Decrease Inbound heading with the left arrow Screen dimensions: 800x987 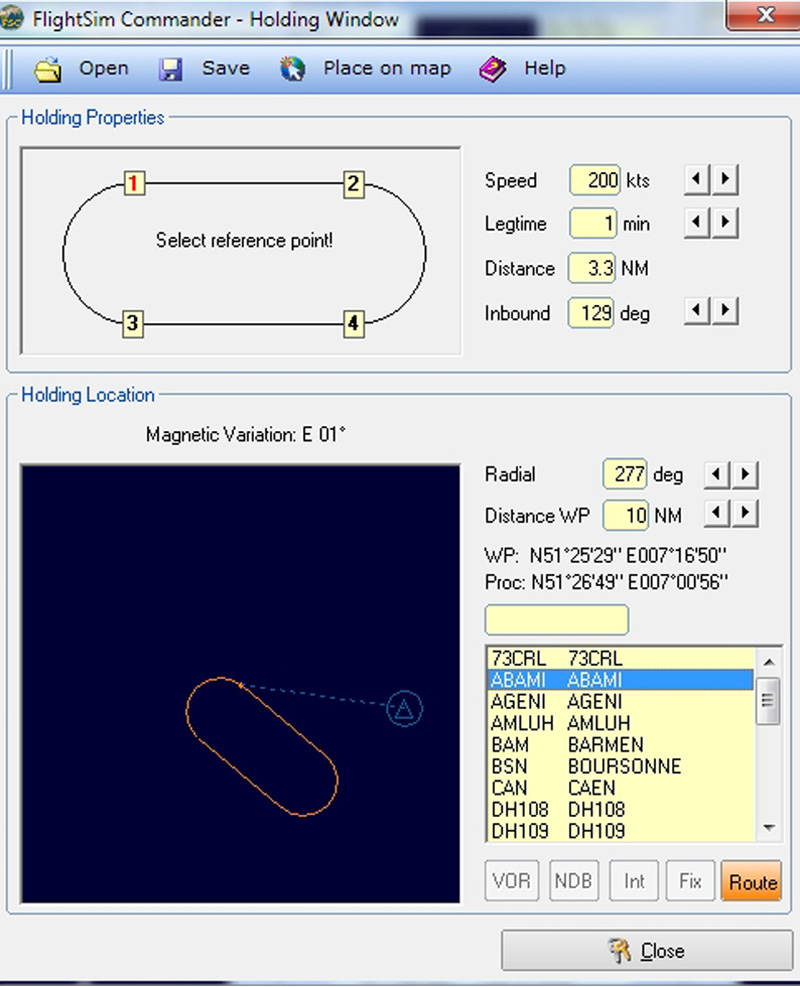point(696,310)
